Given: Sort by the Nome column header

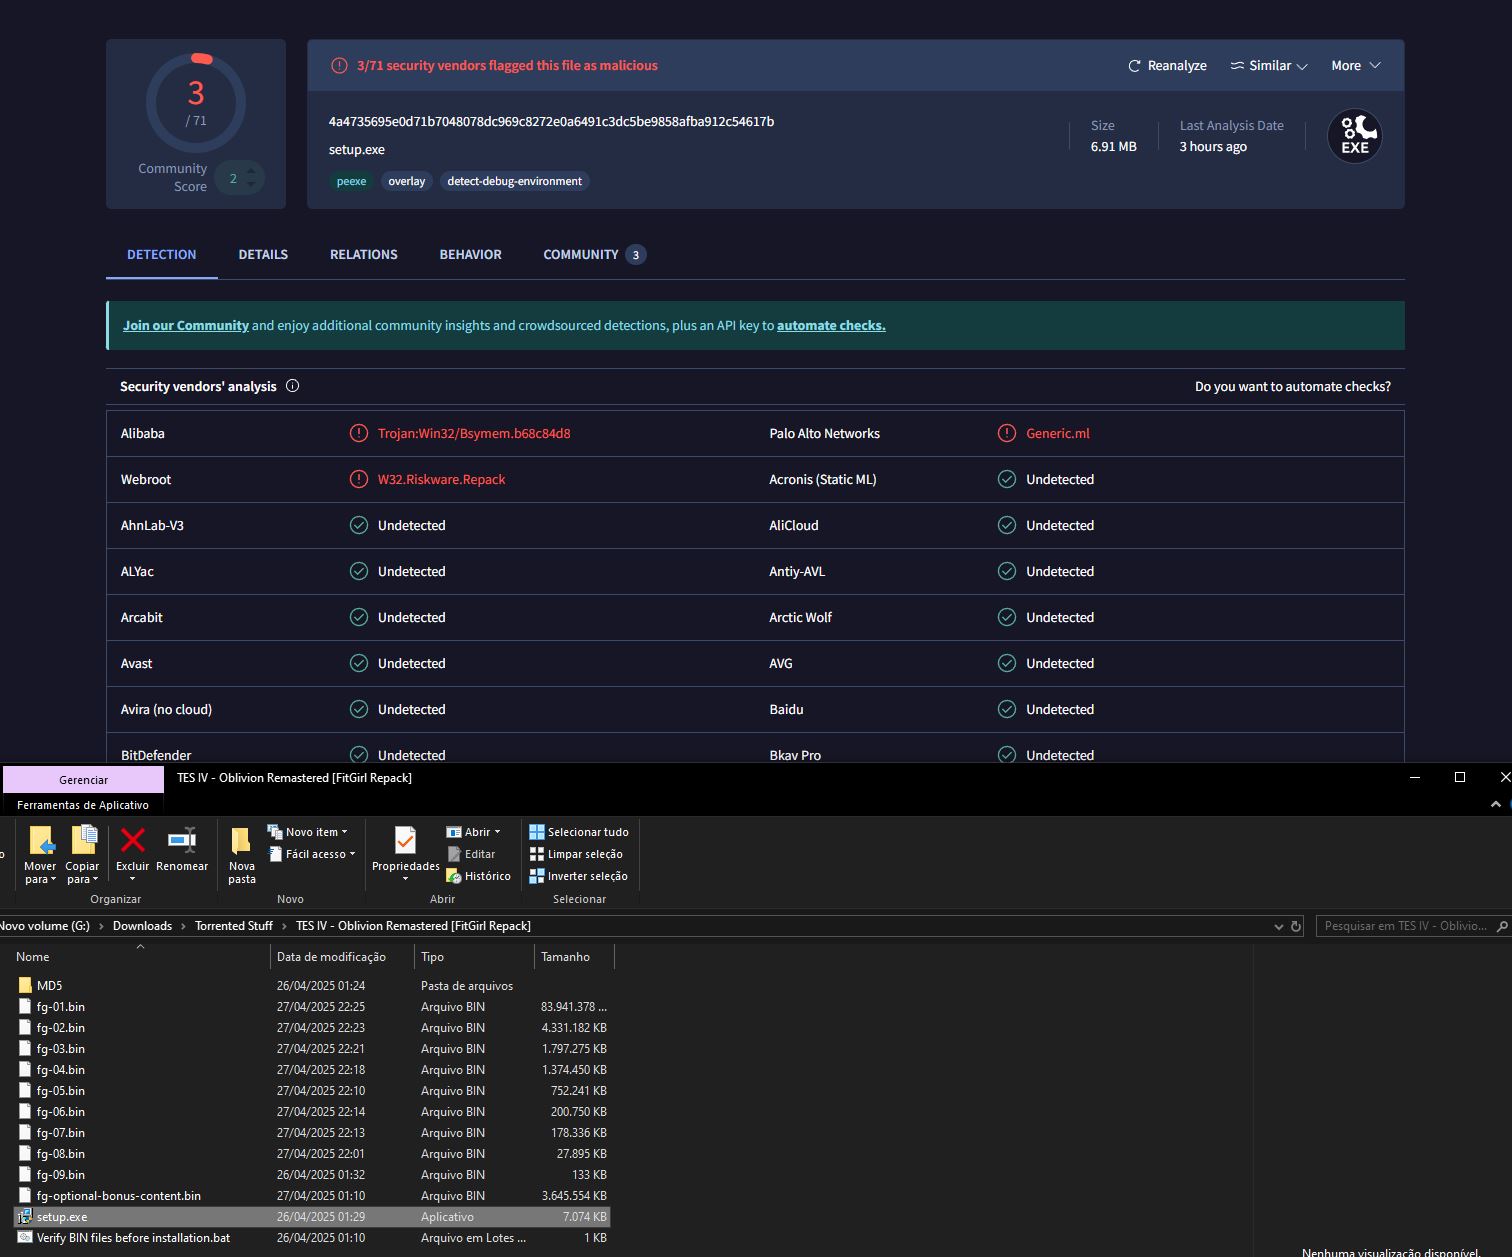Looking at the screenshot, I should pyautogui.click(x=140, y=957).
